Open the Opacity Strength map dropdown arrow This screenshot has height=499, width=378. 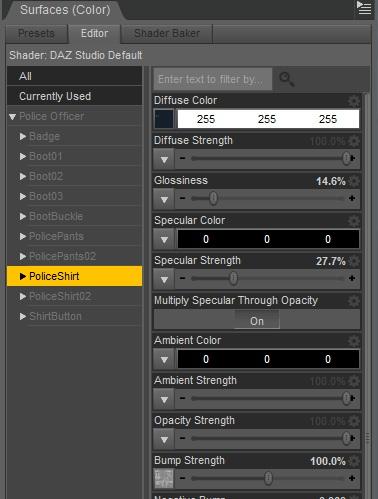click(x=164, y=439)
